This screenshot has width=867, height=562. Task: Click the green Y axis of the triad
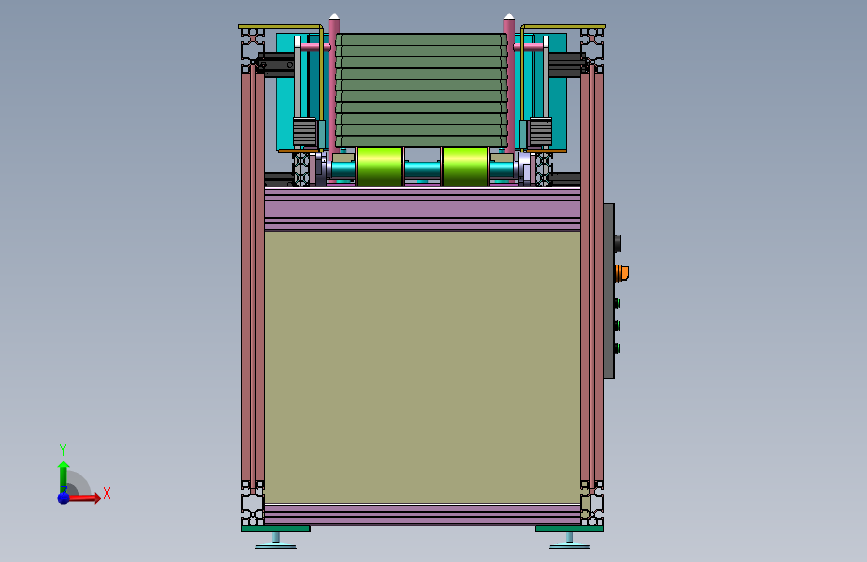(64, 476)
